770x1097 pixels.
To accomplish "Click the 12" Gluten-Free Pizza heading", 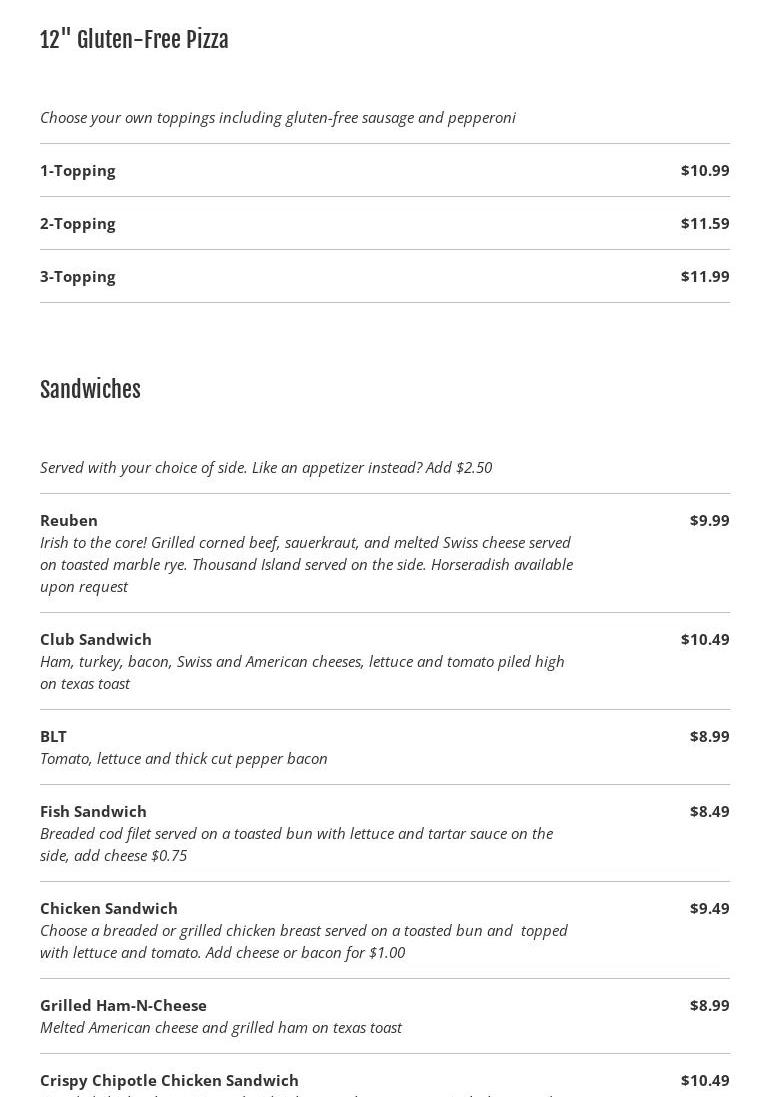I will coord(134,40).
